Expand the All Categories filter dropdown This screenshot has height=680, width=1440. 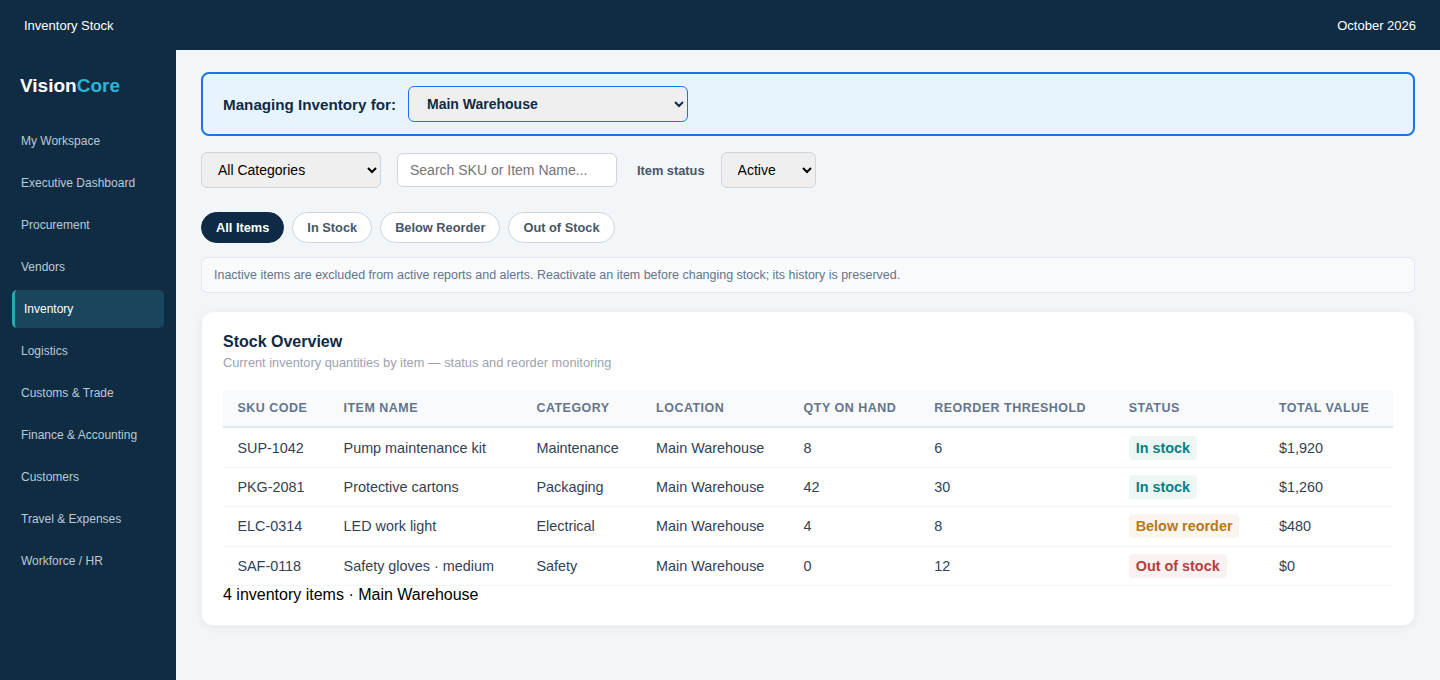[291, 170]
